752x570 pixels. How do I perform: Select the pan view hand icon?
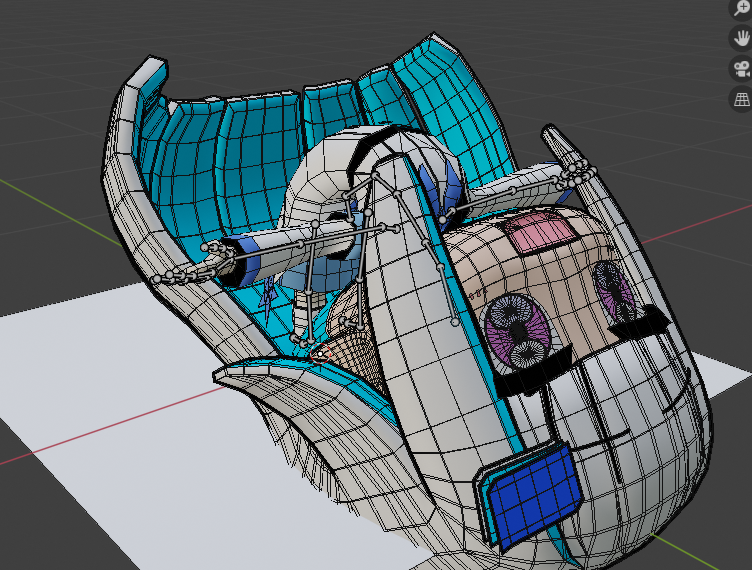click(741, 38)
